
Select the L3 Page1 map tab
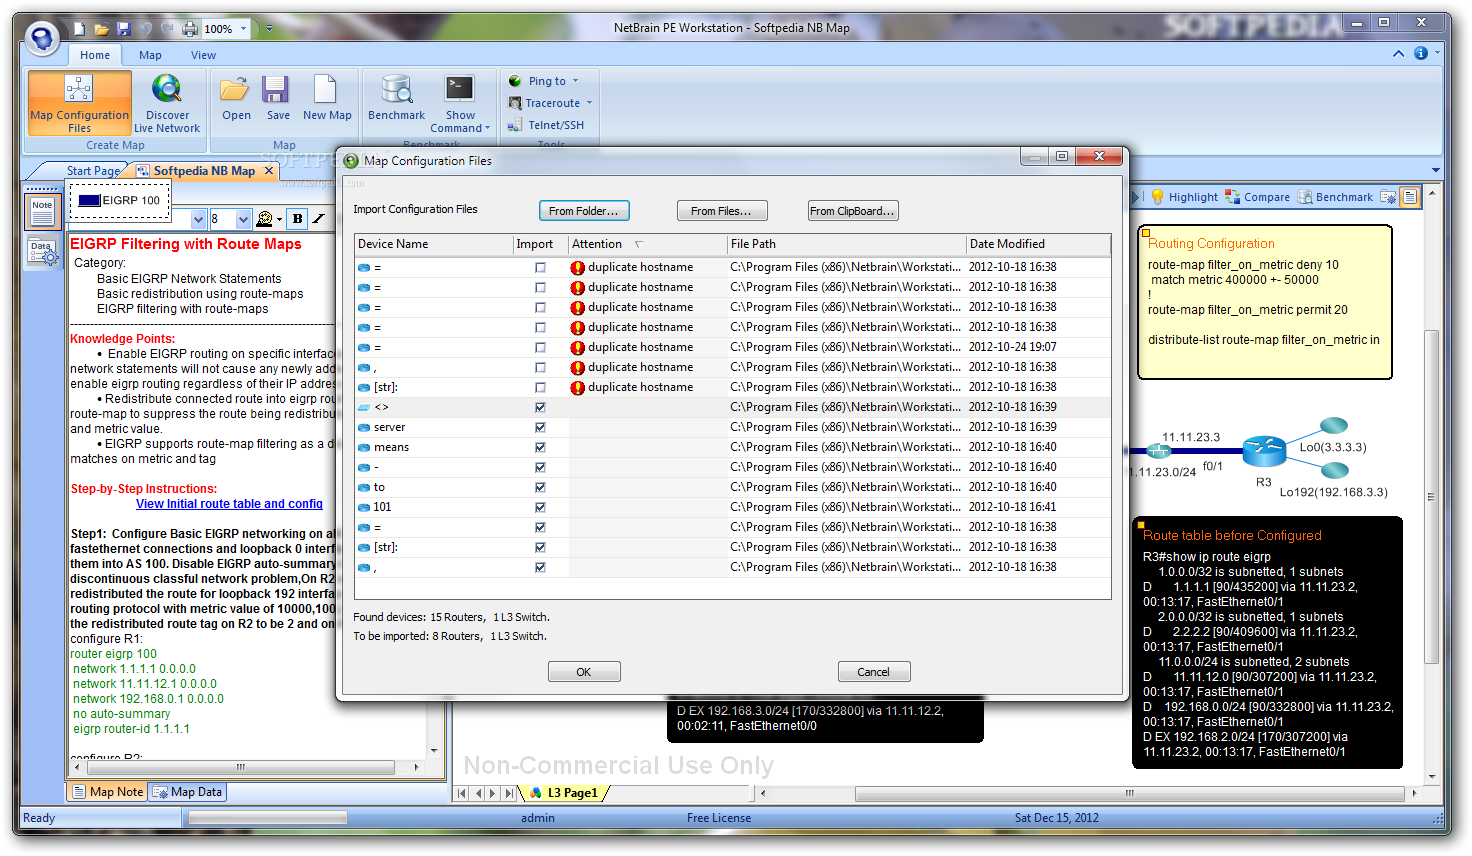565,793
